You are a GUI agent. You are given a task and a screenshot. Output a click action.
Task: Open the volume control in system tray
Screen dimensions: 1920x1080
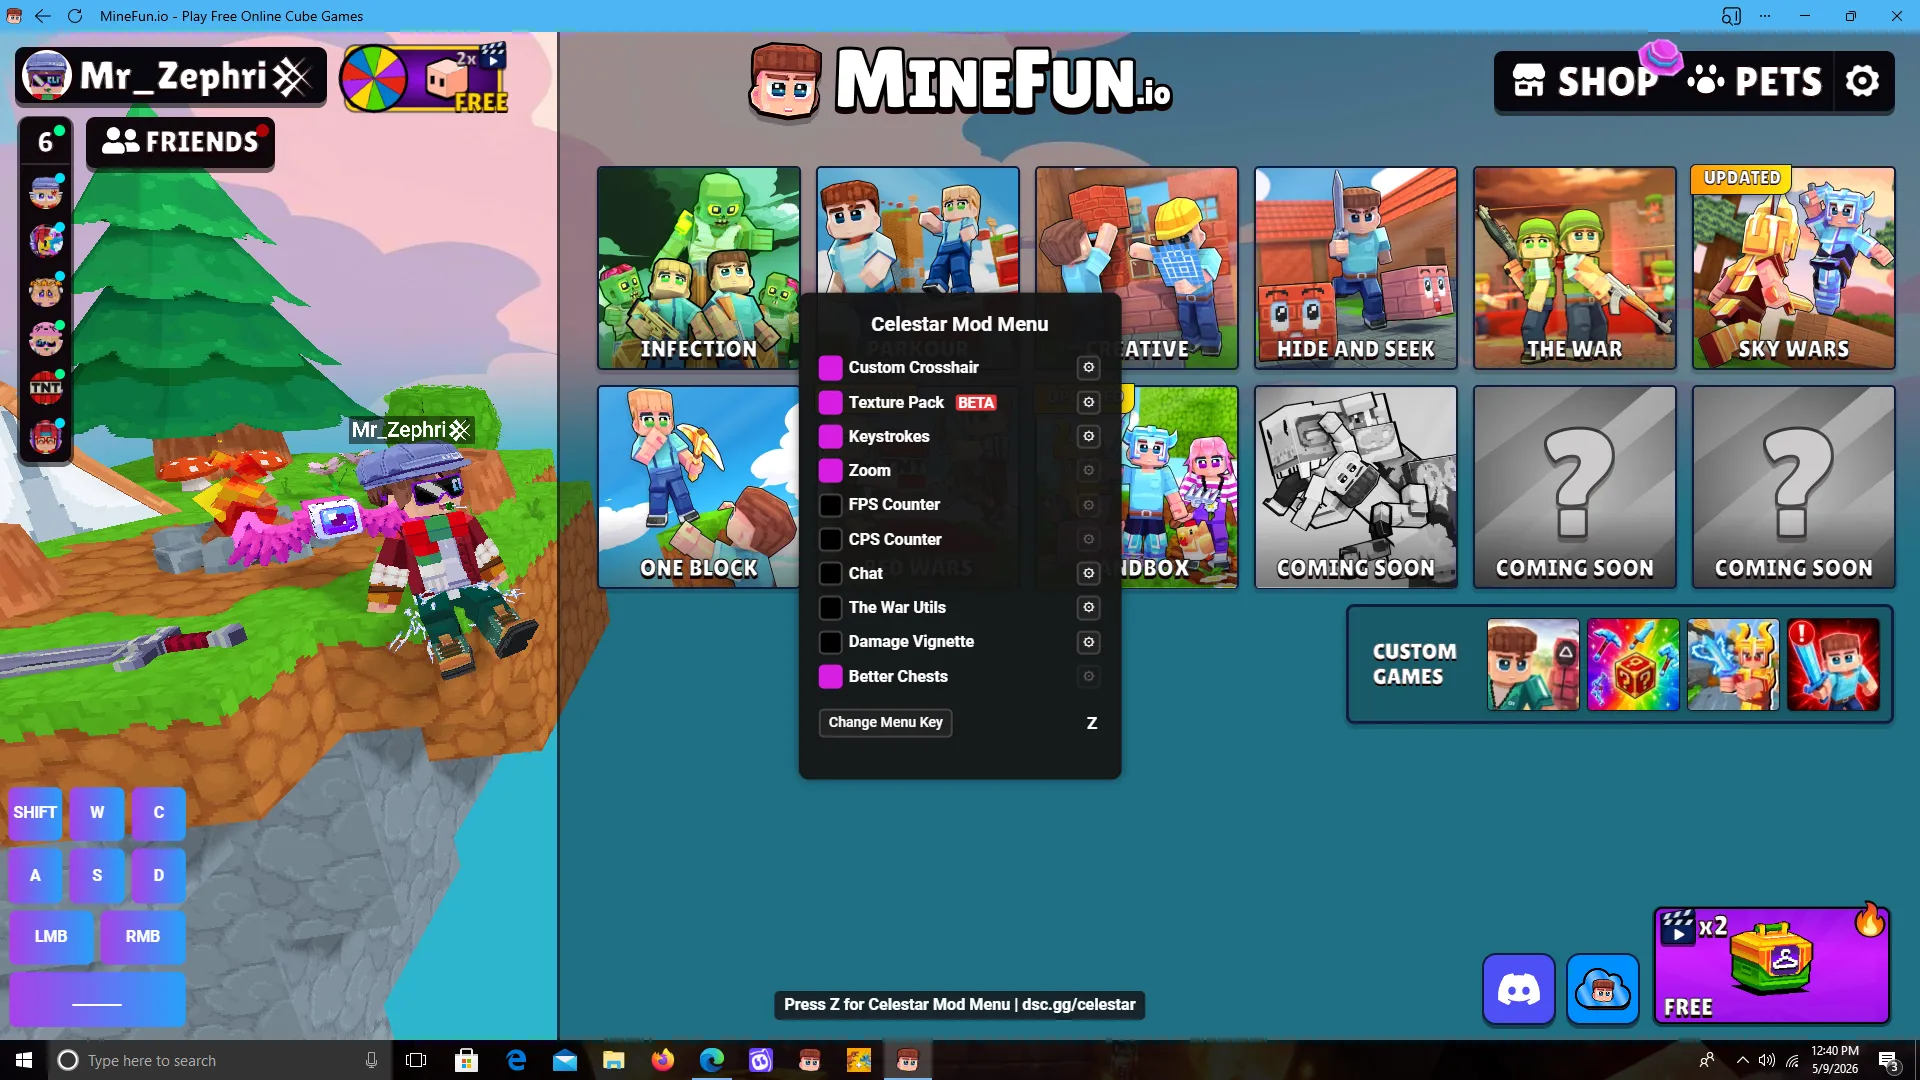pos(1767,1060)
